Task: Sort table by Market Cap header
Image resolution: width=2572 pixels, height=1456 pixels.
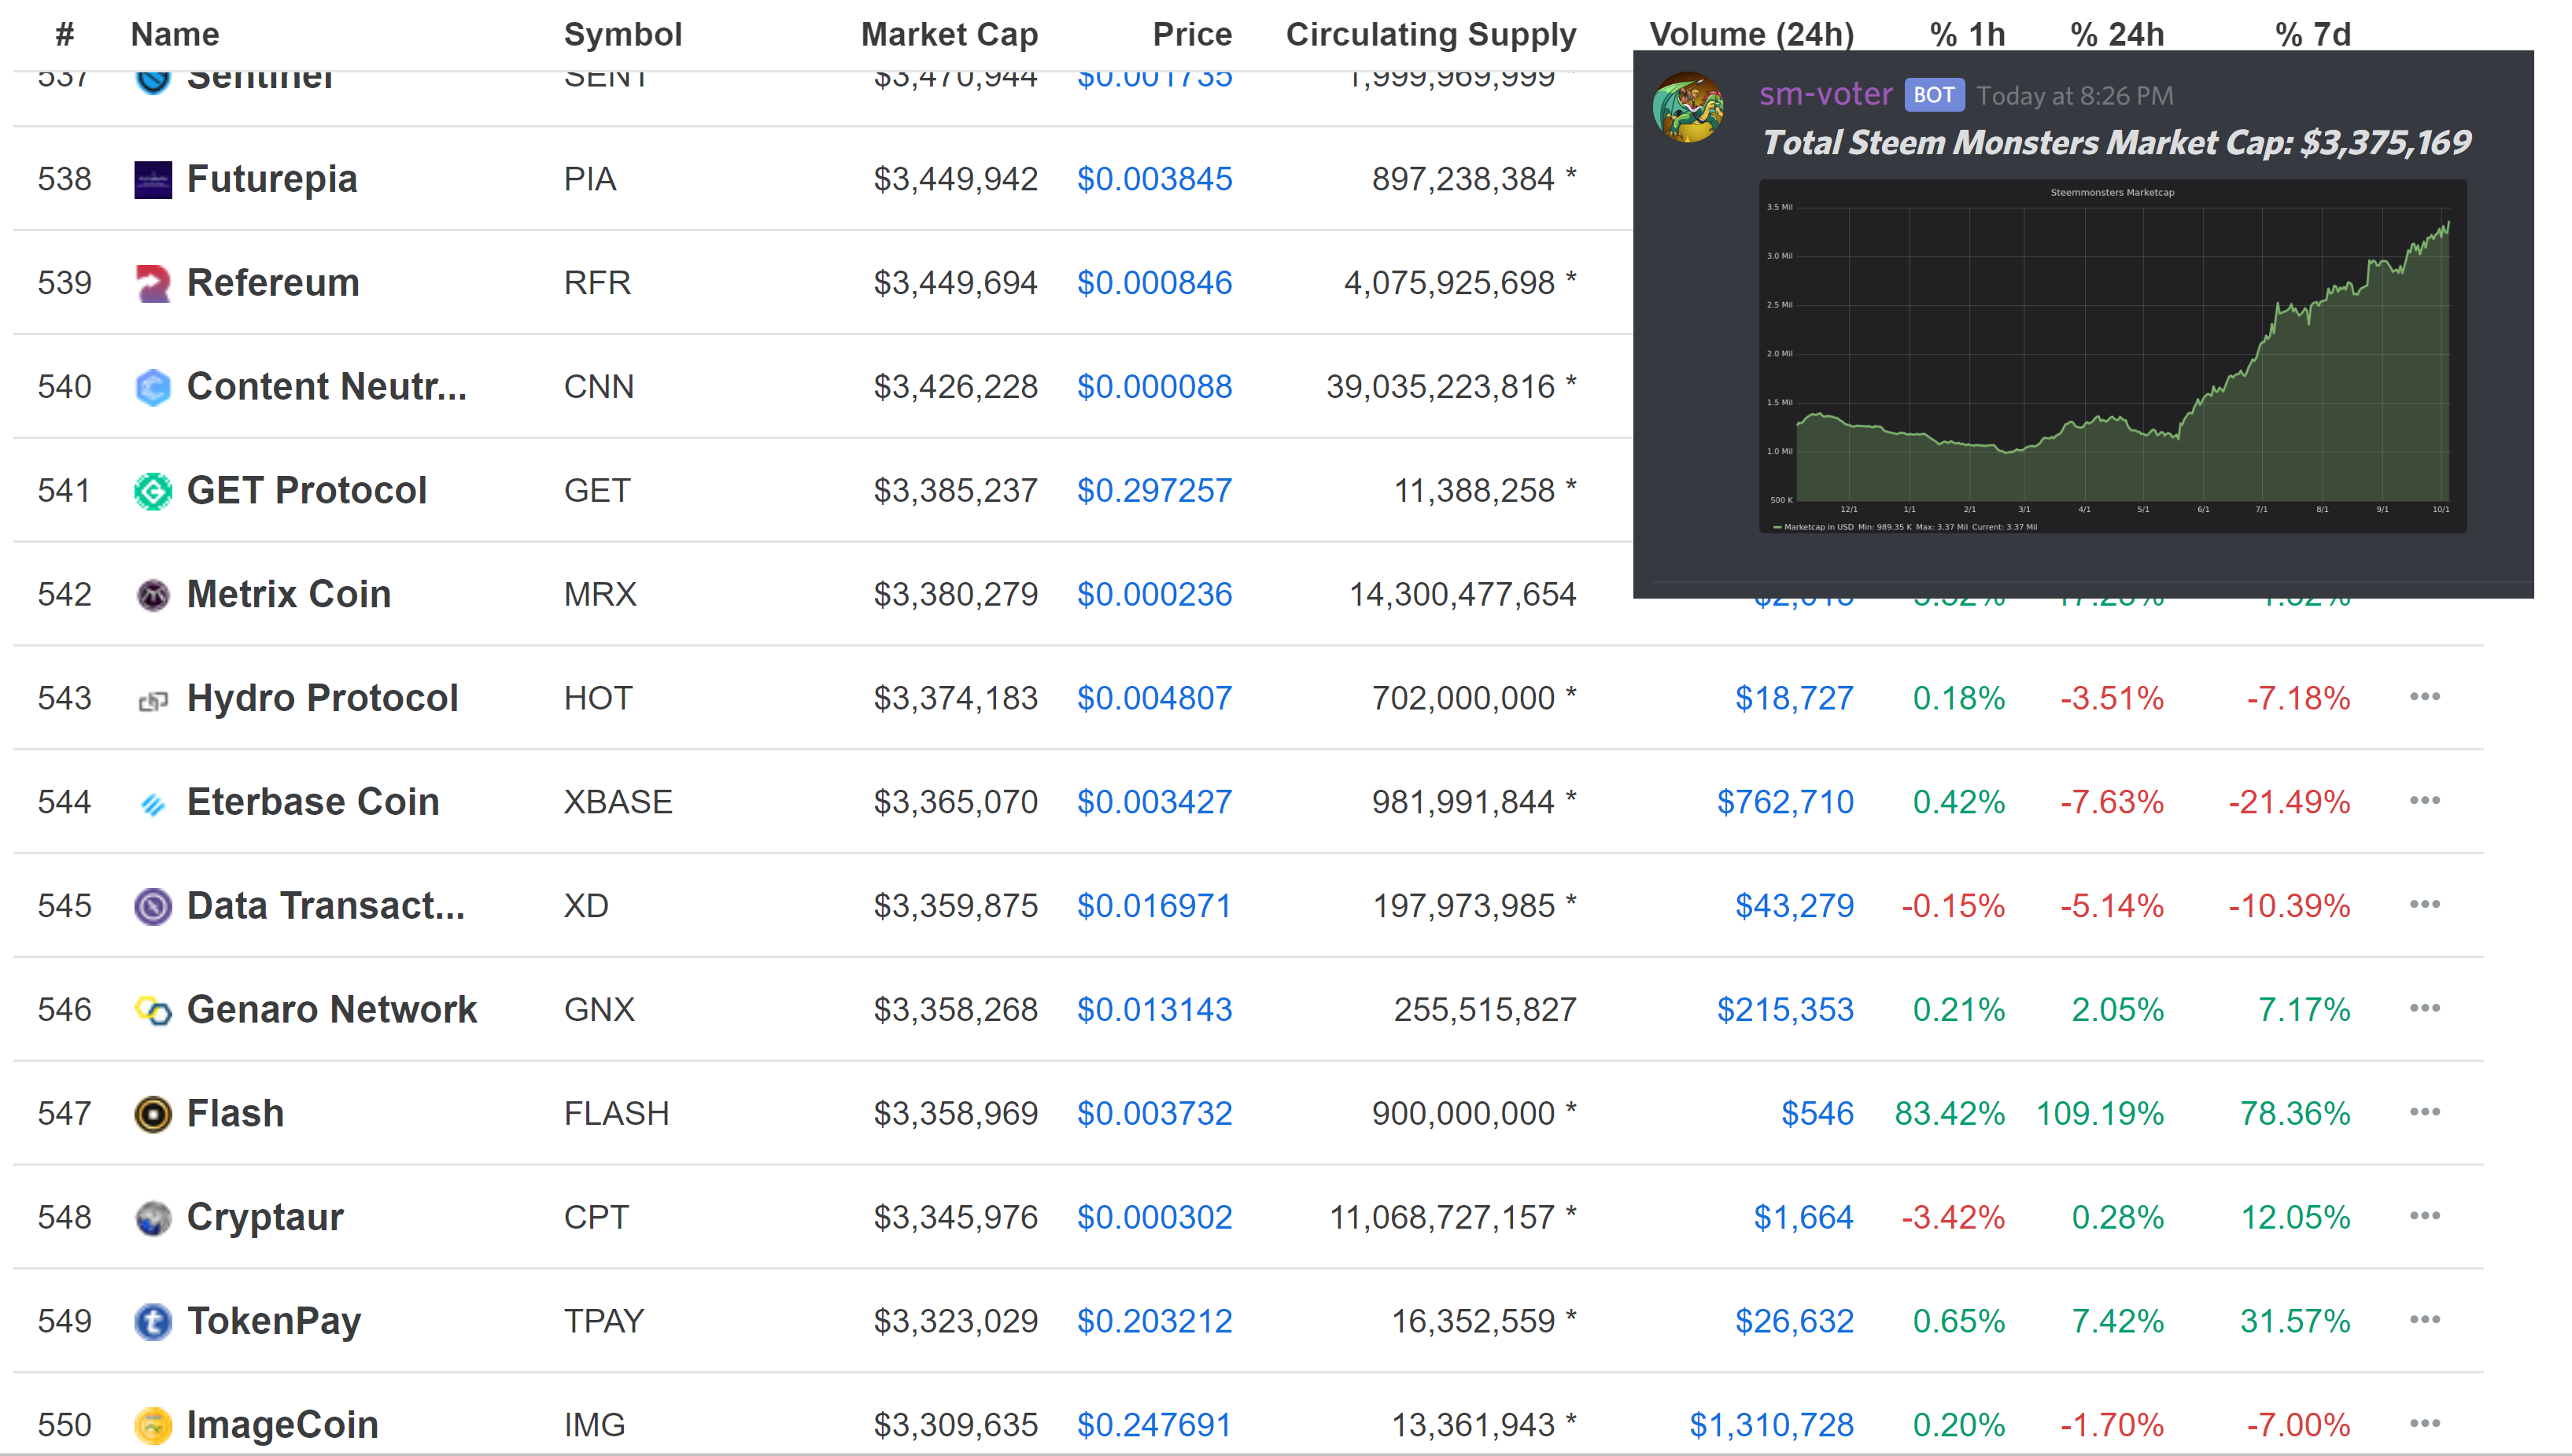Action: [x=950, y=35]
